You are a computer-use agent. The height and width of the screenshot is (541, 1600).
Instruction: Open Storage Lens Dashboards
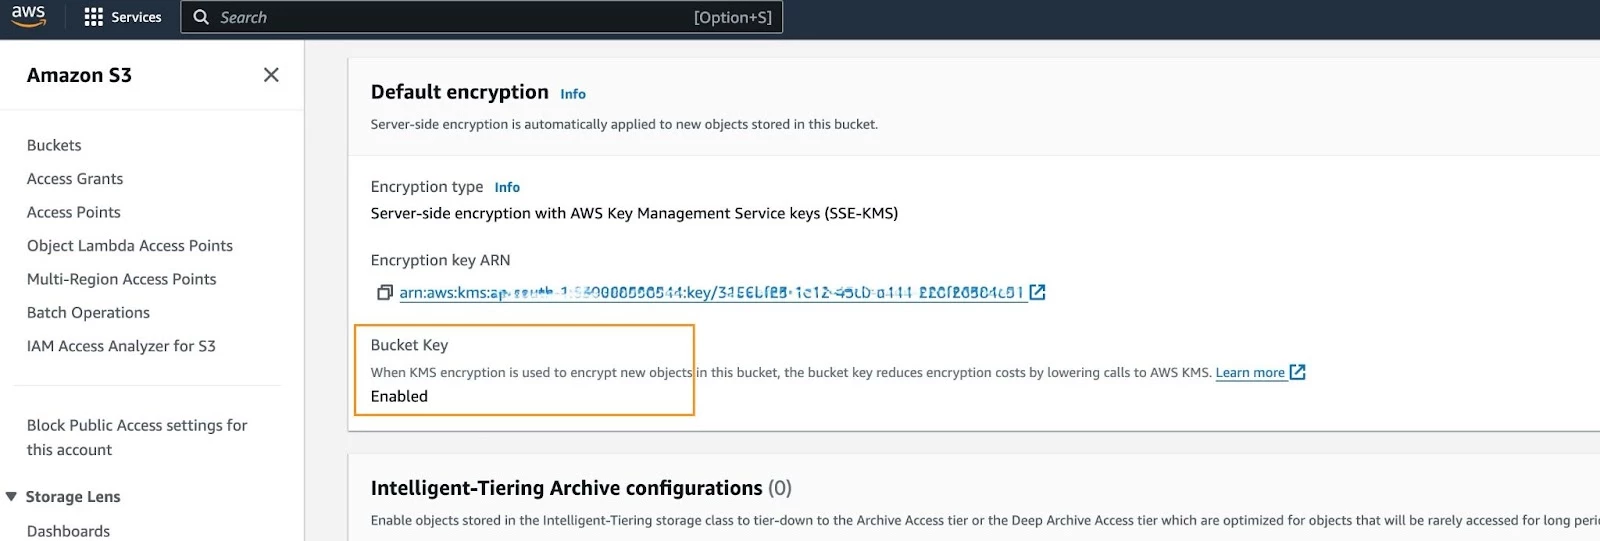click(68, 531)
